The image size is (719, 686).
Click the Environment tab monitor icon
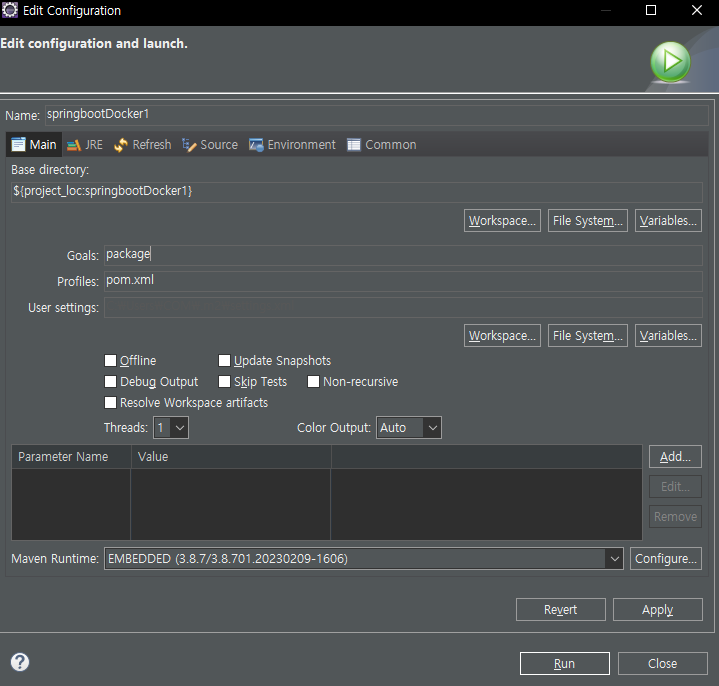[256, 145]
